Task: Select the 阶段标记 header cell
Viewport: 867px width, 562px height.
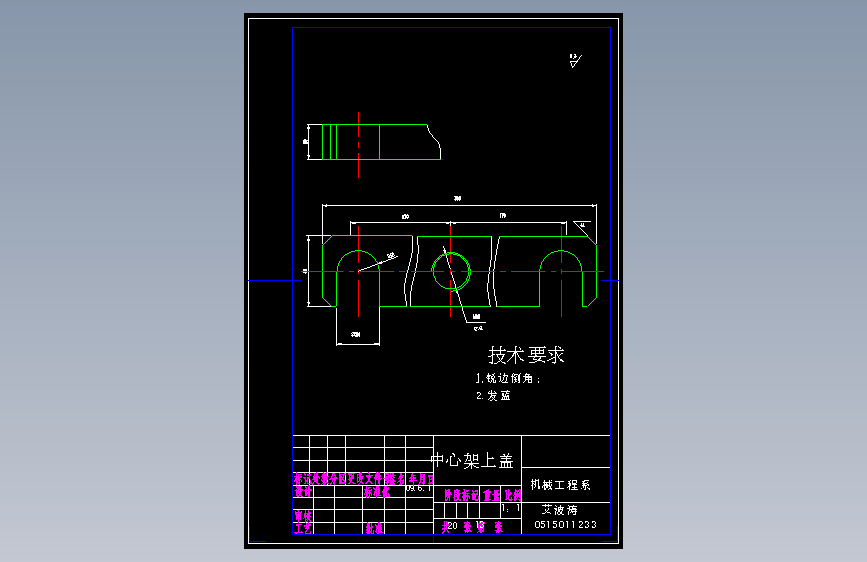Action: (x=461, y=495)
